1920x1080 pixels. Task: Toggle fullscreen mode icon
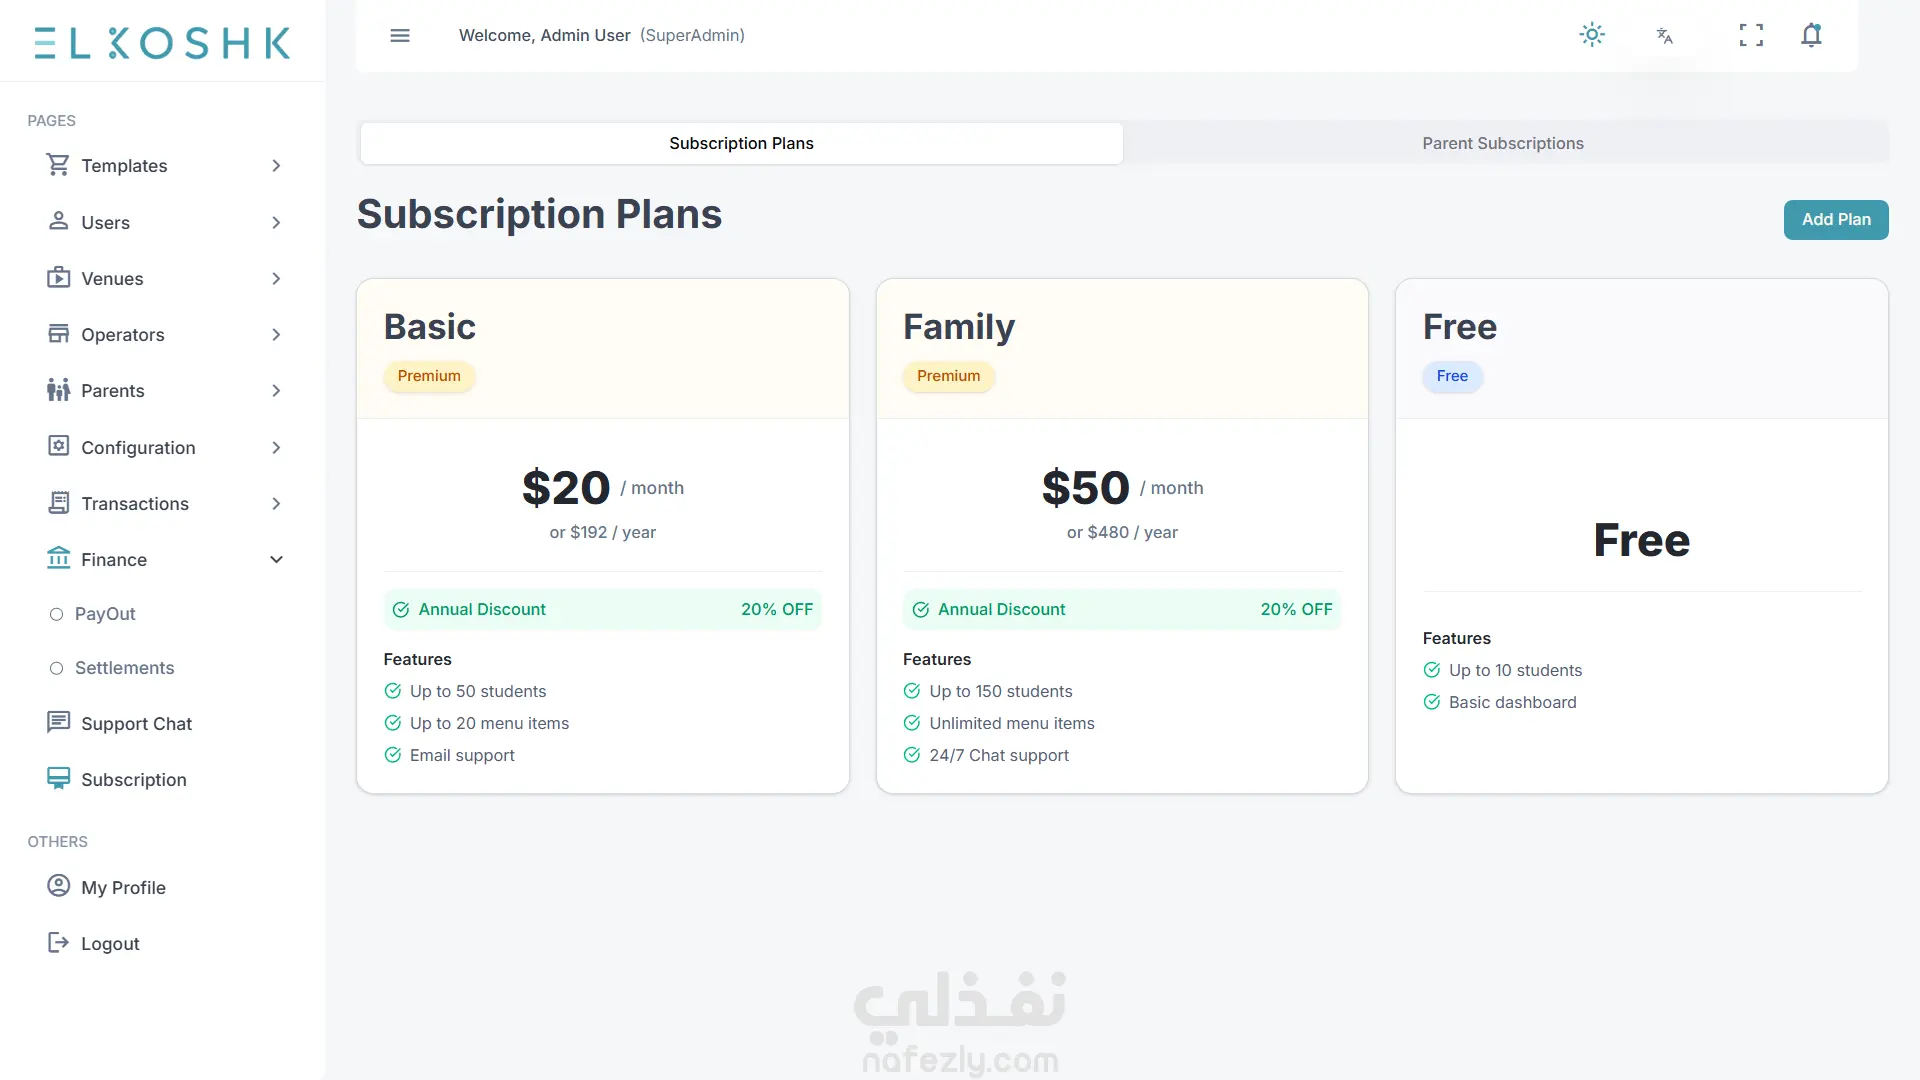point(1751,36)
